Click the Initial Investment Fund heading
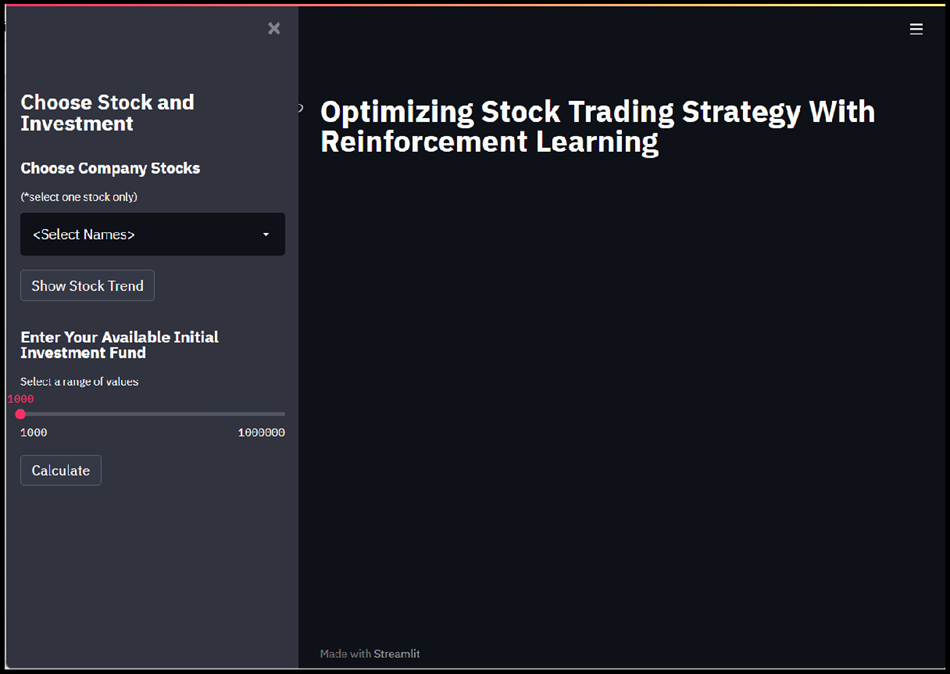This screenshot has width=950, height=674. (x=119, y=345)
